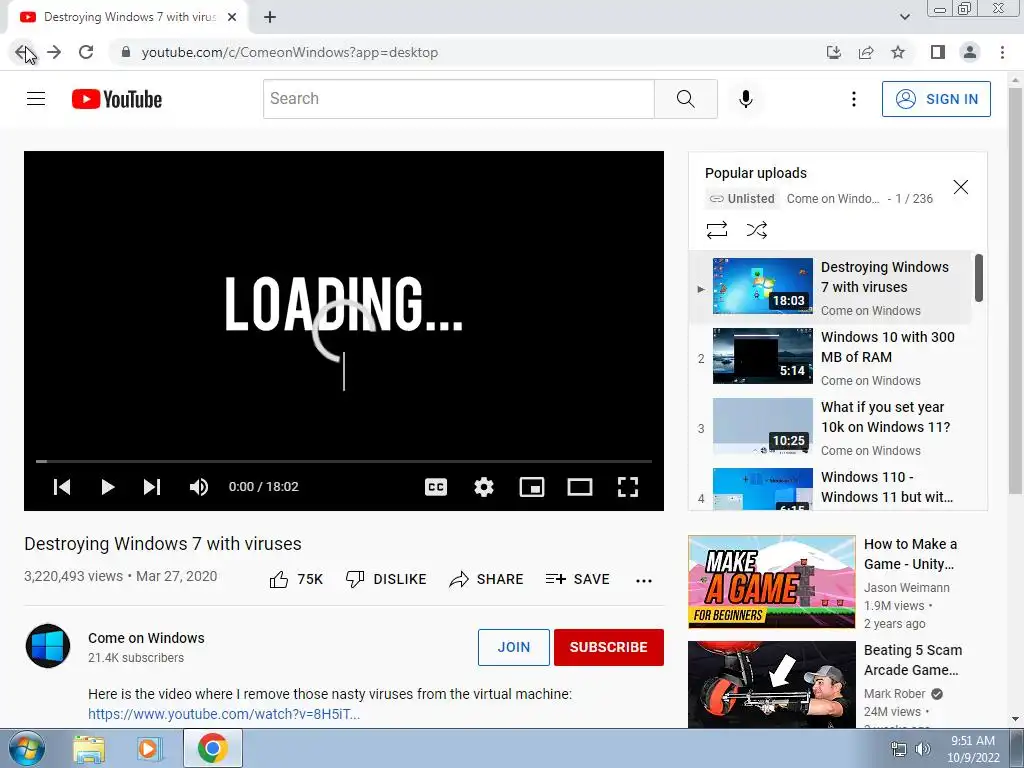Viewport: 1024px width, 768px height.
Task: Share this page via address bar icon
Action: click(x=866, y=52)
